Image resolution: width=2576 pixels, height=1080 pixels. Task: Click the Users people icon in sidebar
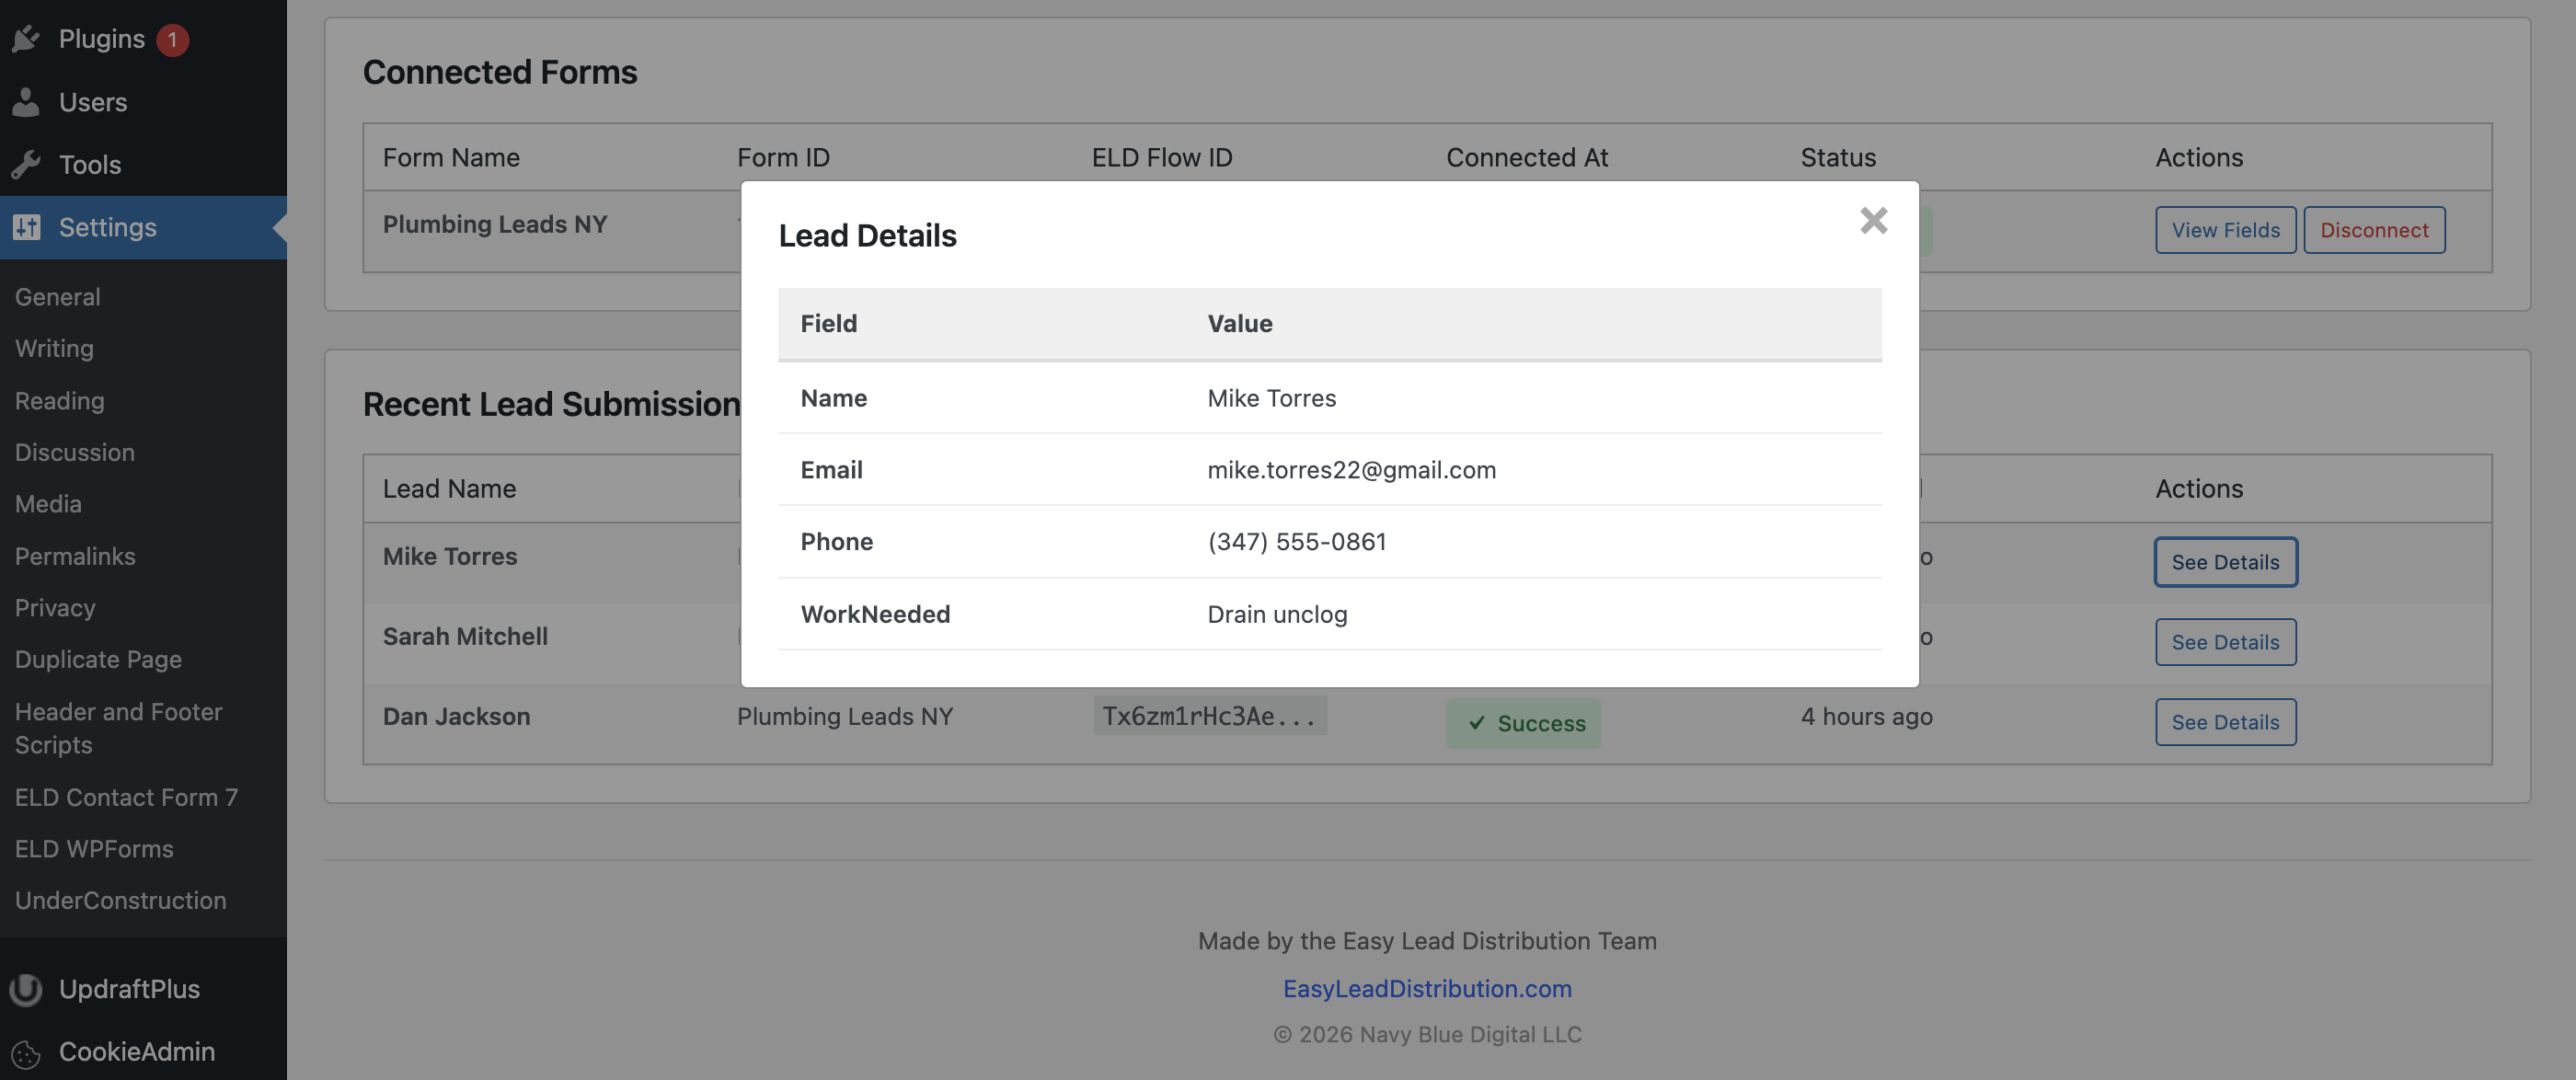click(x=26, y=101)
